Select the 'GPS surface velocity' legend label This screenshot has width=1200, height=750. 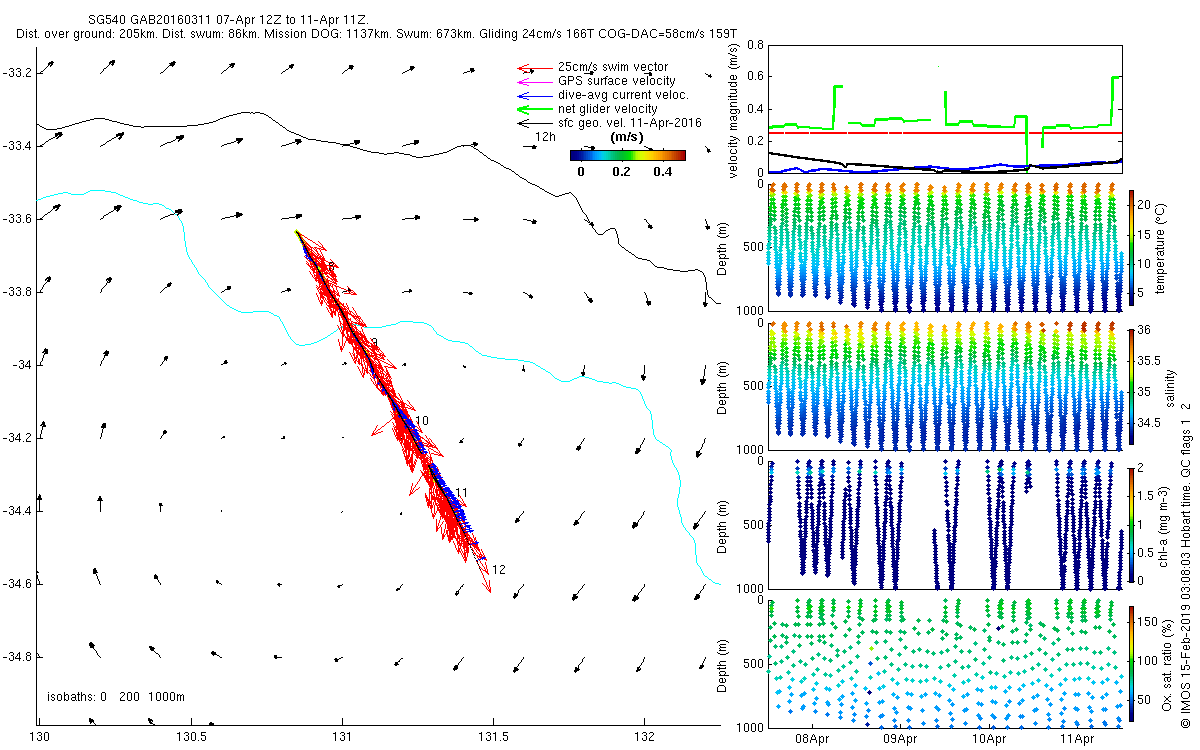pyautogui.click(x=617, y=81)
